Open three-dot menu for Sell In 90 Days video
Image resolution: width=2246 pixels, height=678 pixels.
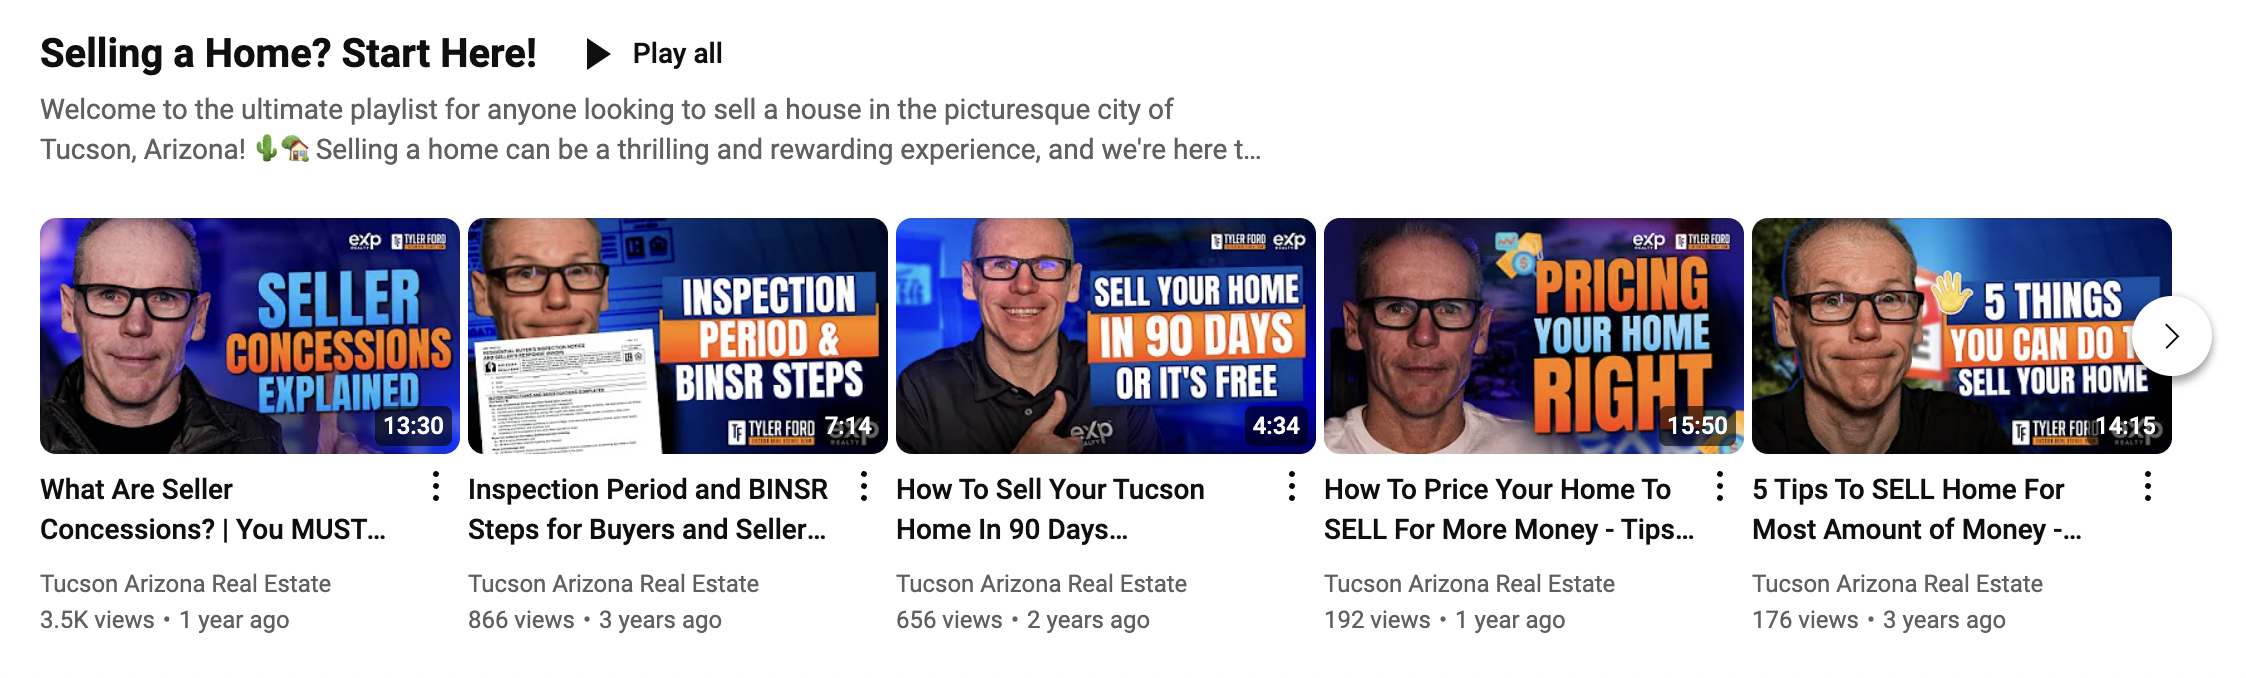pyautogui.click(x=1292, y=487)
